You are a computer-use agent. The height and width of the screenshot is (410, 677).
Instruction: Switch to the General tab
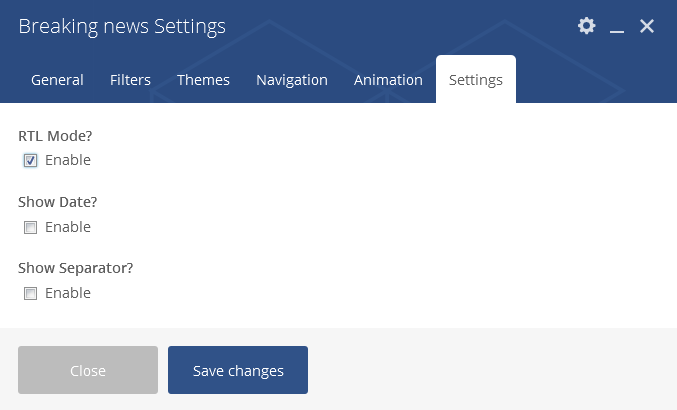click(57, 80)
